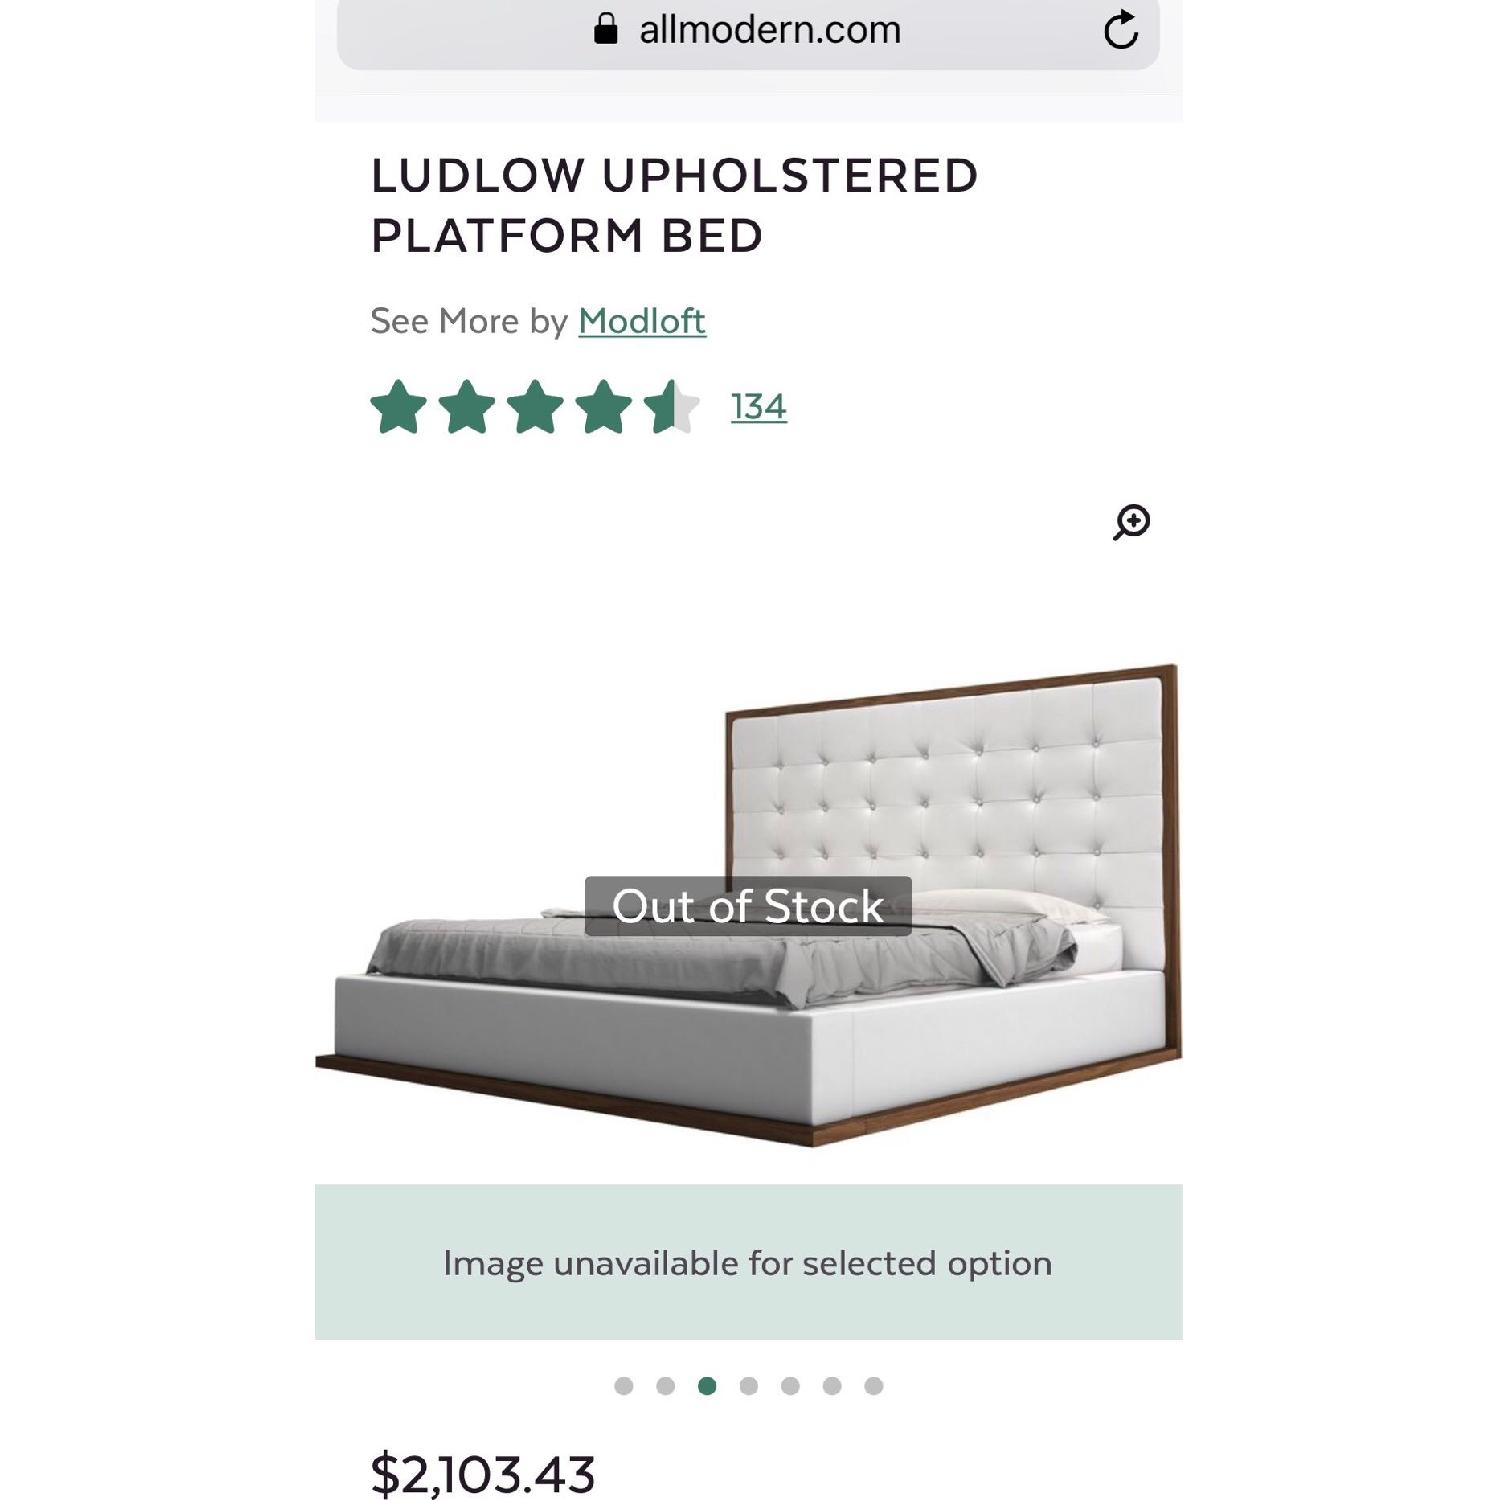
Task: Tap the allmodern.com address bar
Action: [768, 29]
